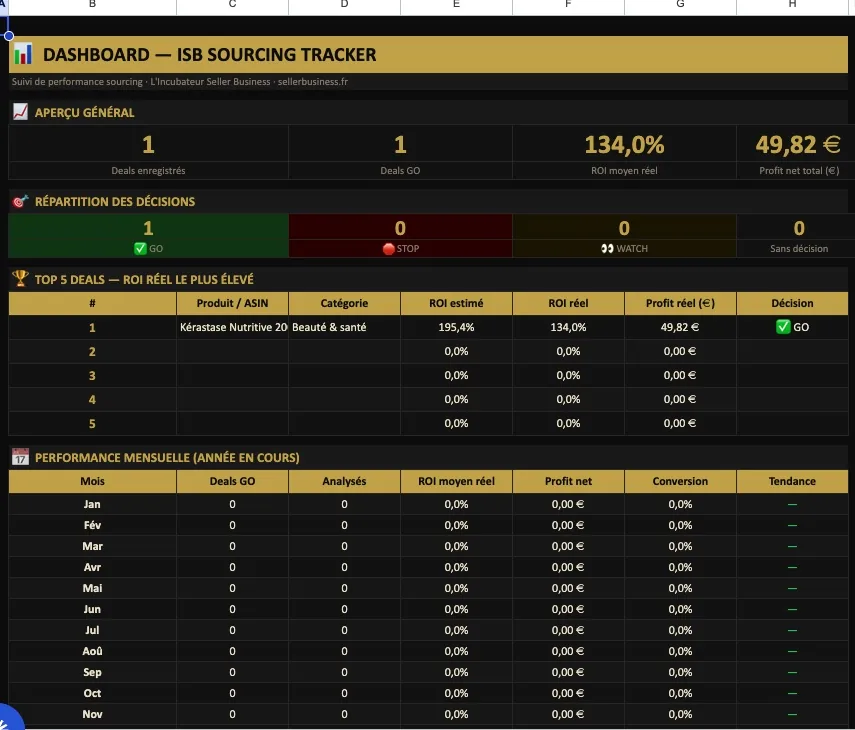
Task: Select the Deals enregistrés value 1
Action: [x=148, y=144]
